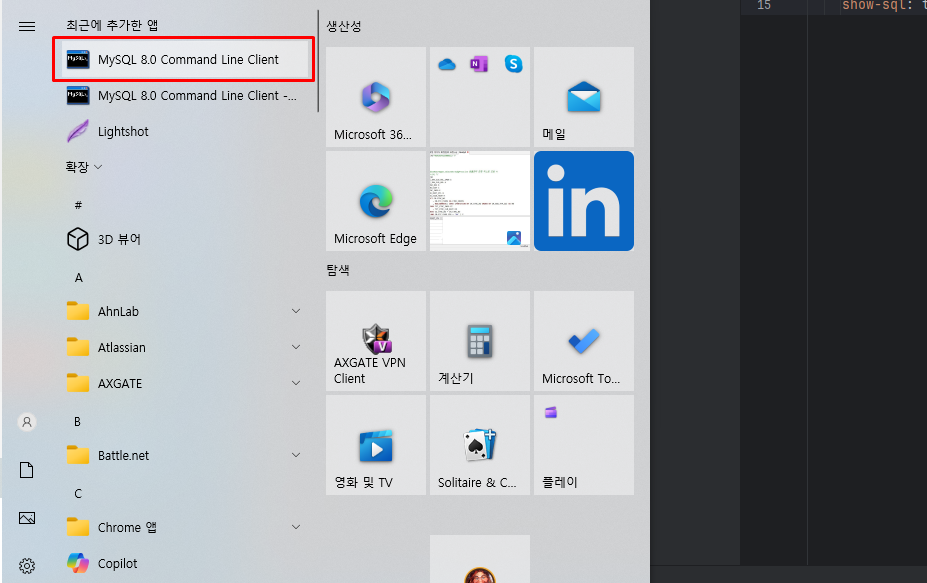Open the Solitaire & Casual Games tile
The image size is (927, 583).
480,445
